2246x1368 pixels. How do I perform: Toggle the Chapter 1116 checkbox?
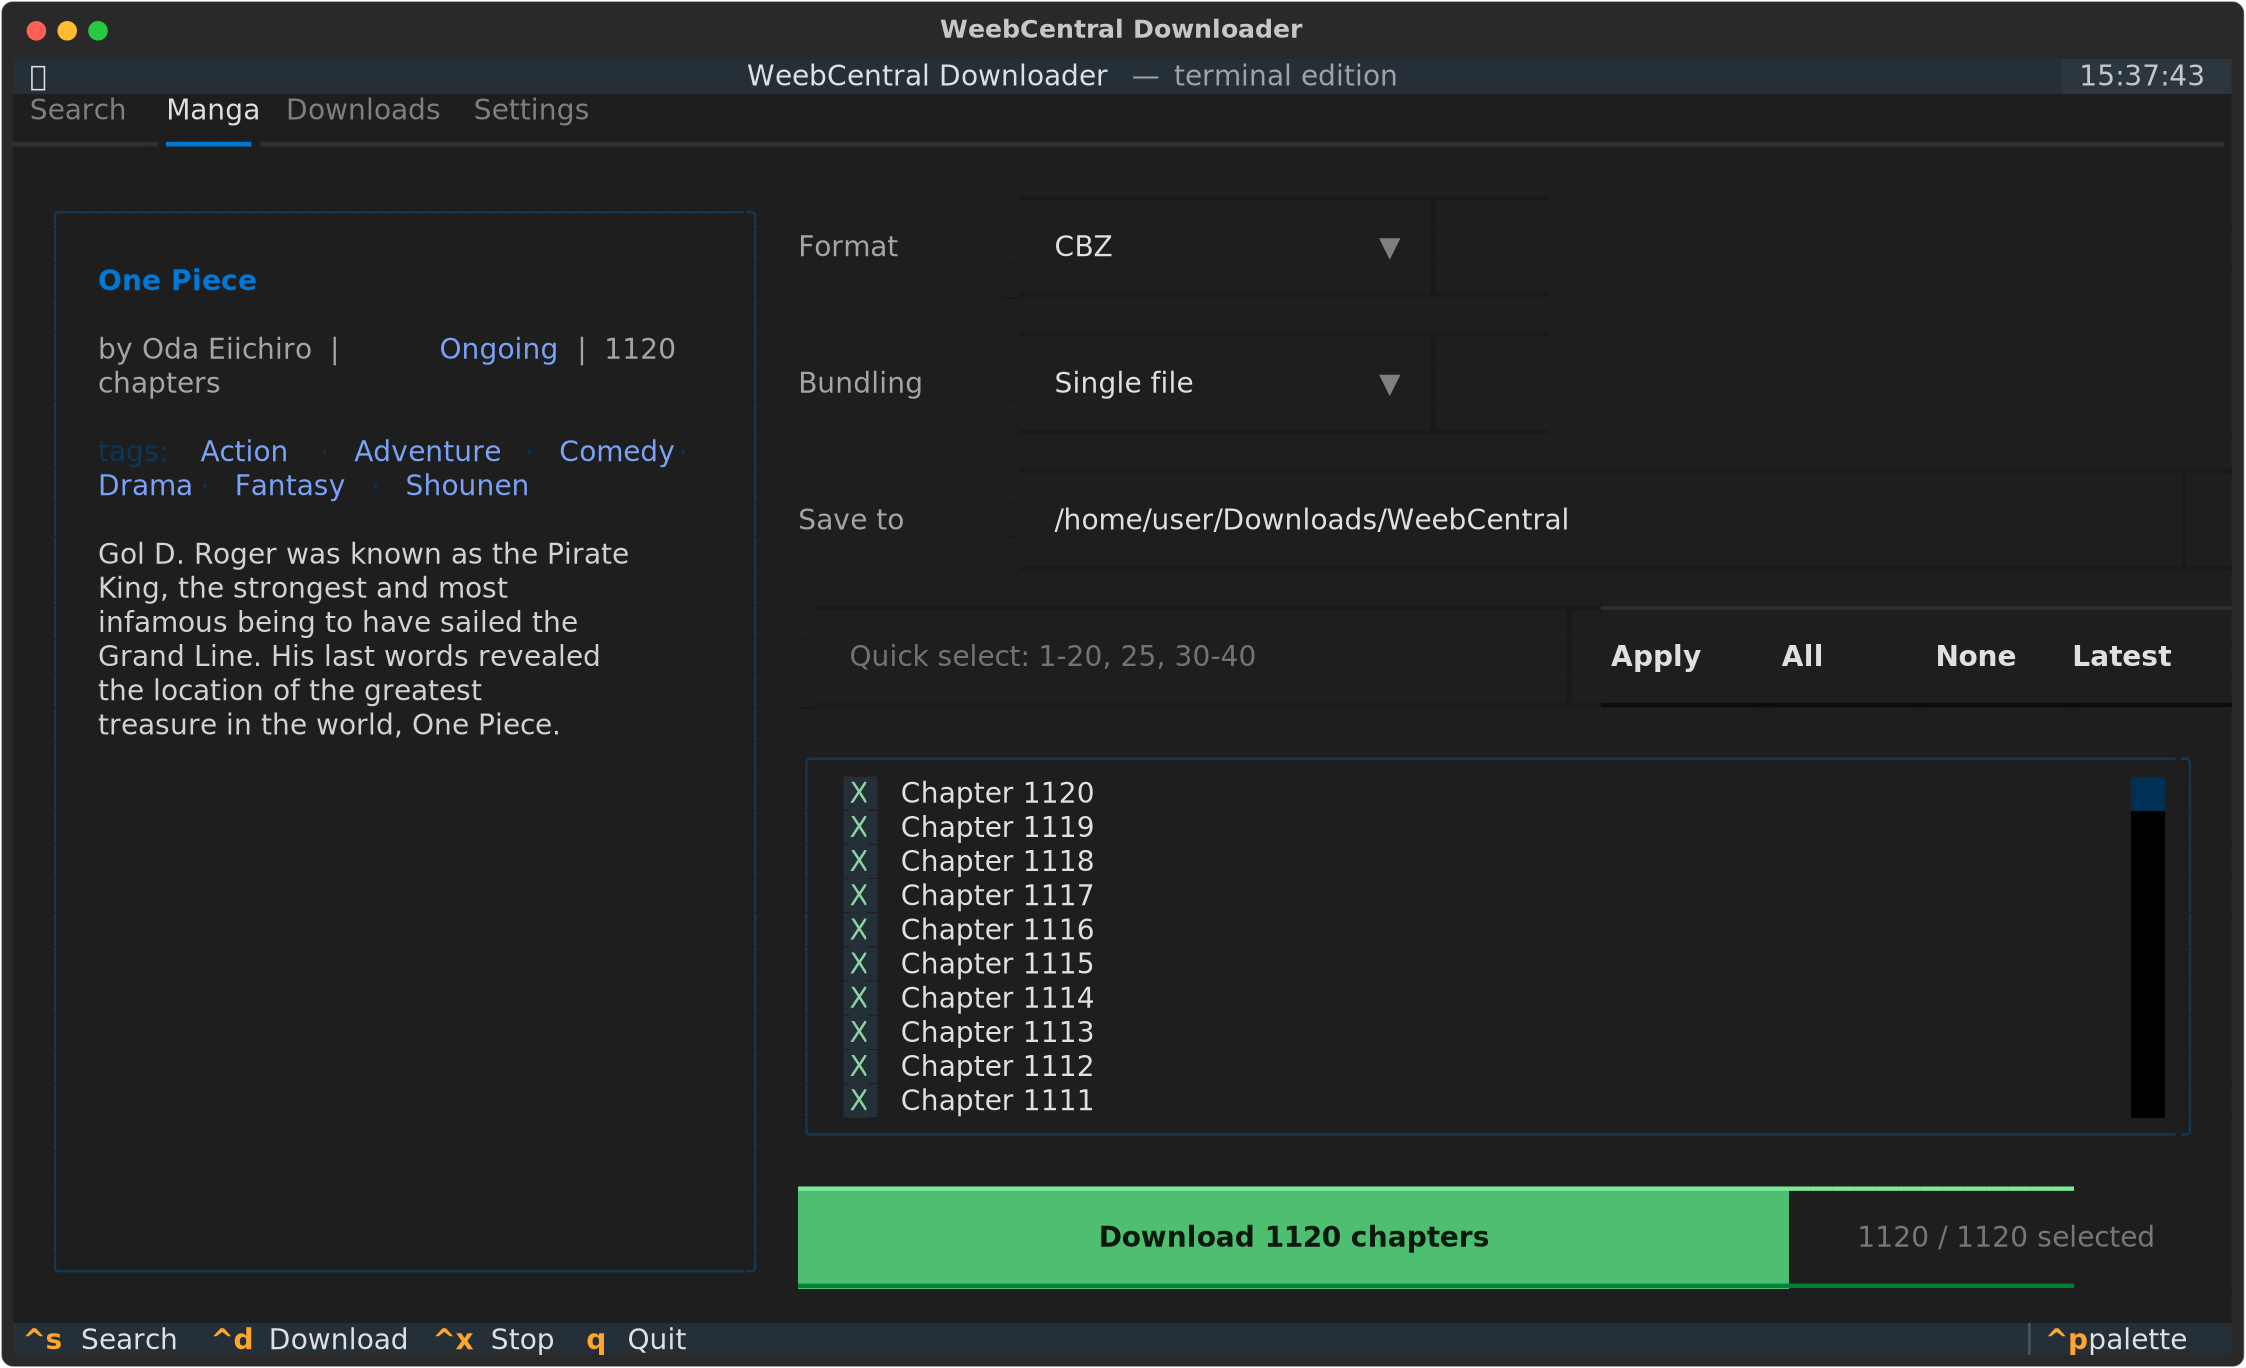[859, 929]
